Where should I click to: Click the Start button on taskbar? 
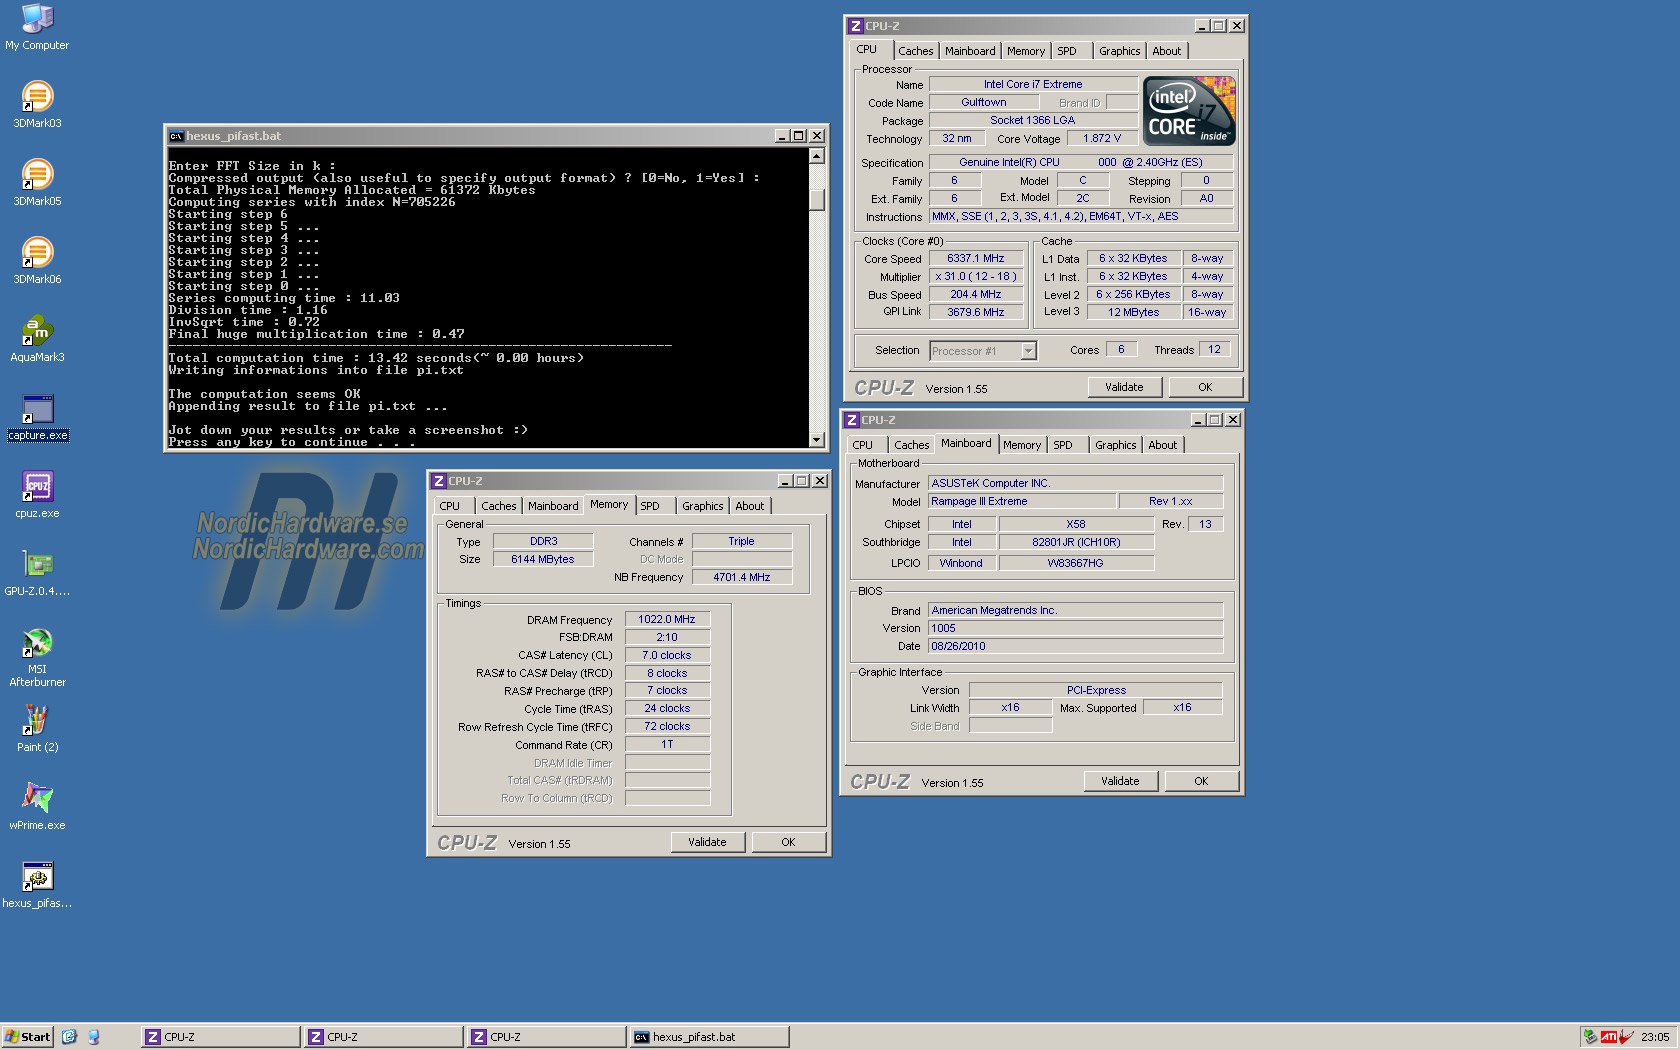click(x=28, y=1037)
